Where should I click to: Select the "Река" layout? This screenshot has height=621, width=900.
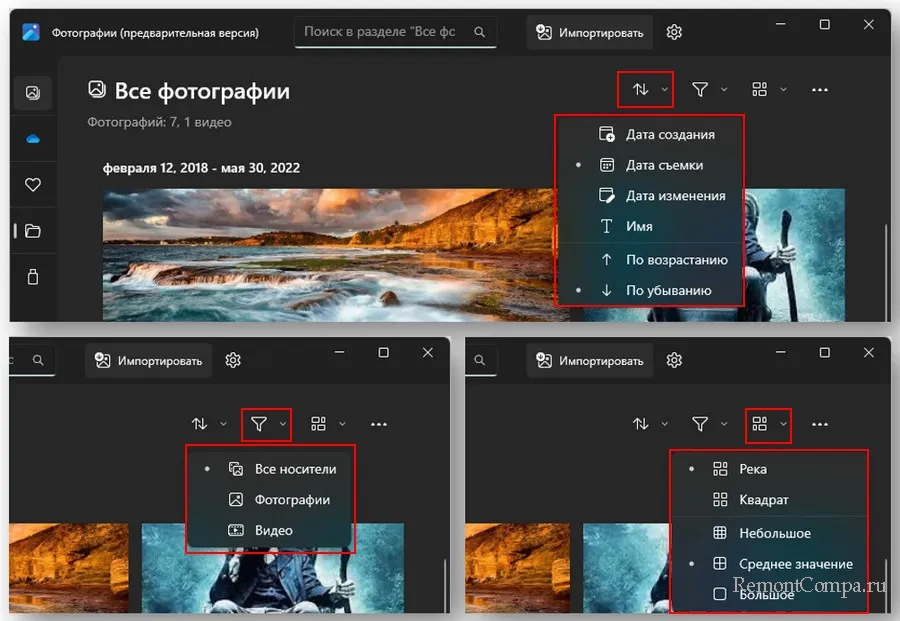769,469
